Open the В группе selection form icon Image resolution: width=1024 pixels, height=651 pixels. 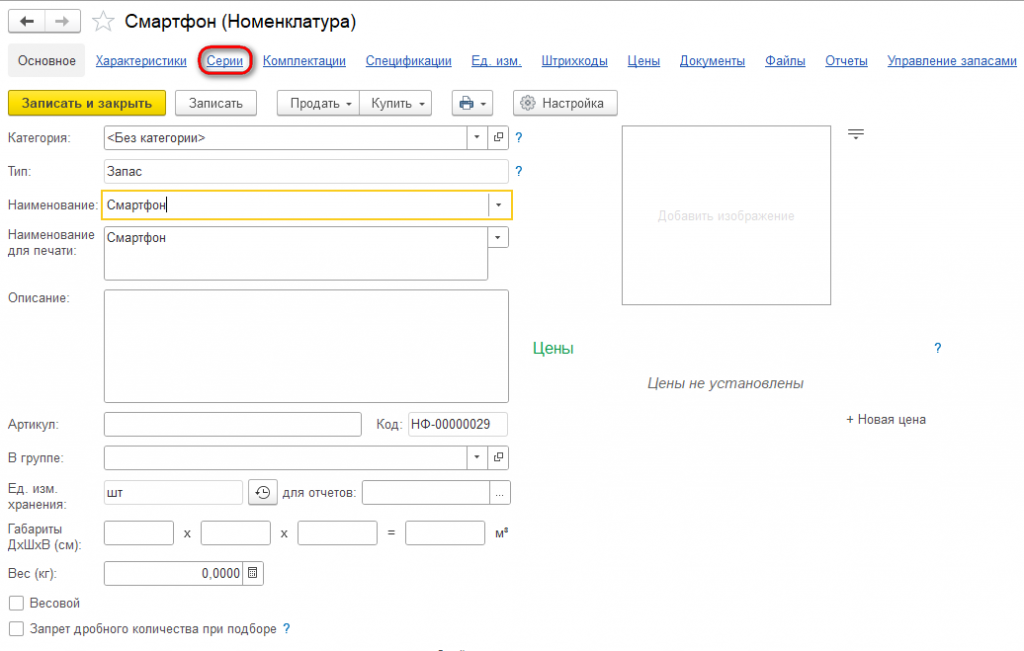[x=498, y=458]
